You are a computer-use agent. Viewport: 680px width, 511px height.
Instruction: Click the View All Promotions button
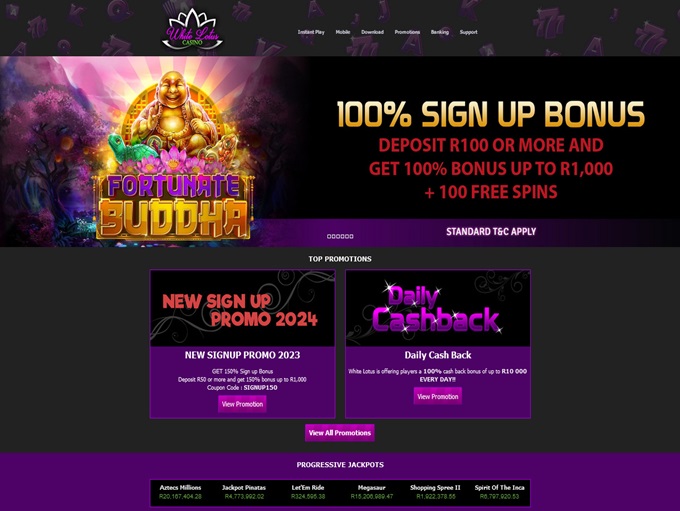[340, 433]
